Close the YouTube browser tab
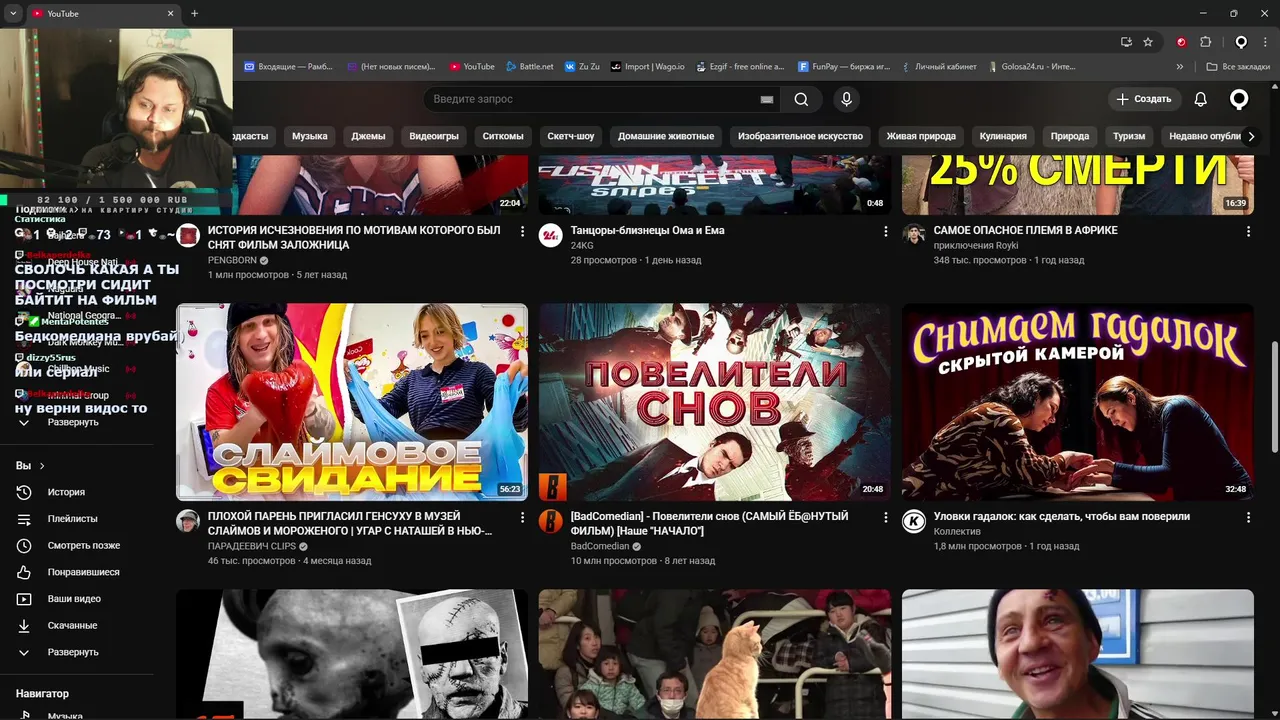Screen dimensions: 1280x720 [x=170, y=13]
